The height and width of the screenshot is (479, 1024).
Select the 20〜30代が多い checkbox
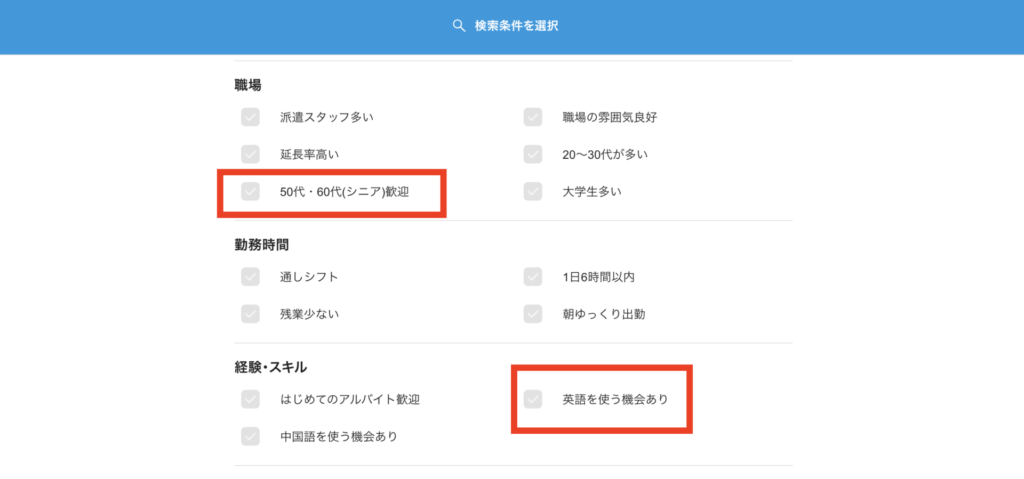(533, 154)
